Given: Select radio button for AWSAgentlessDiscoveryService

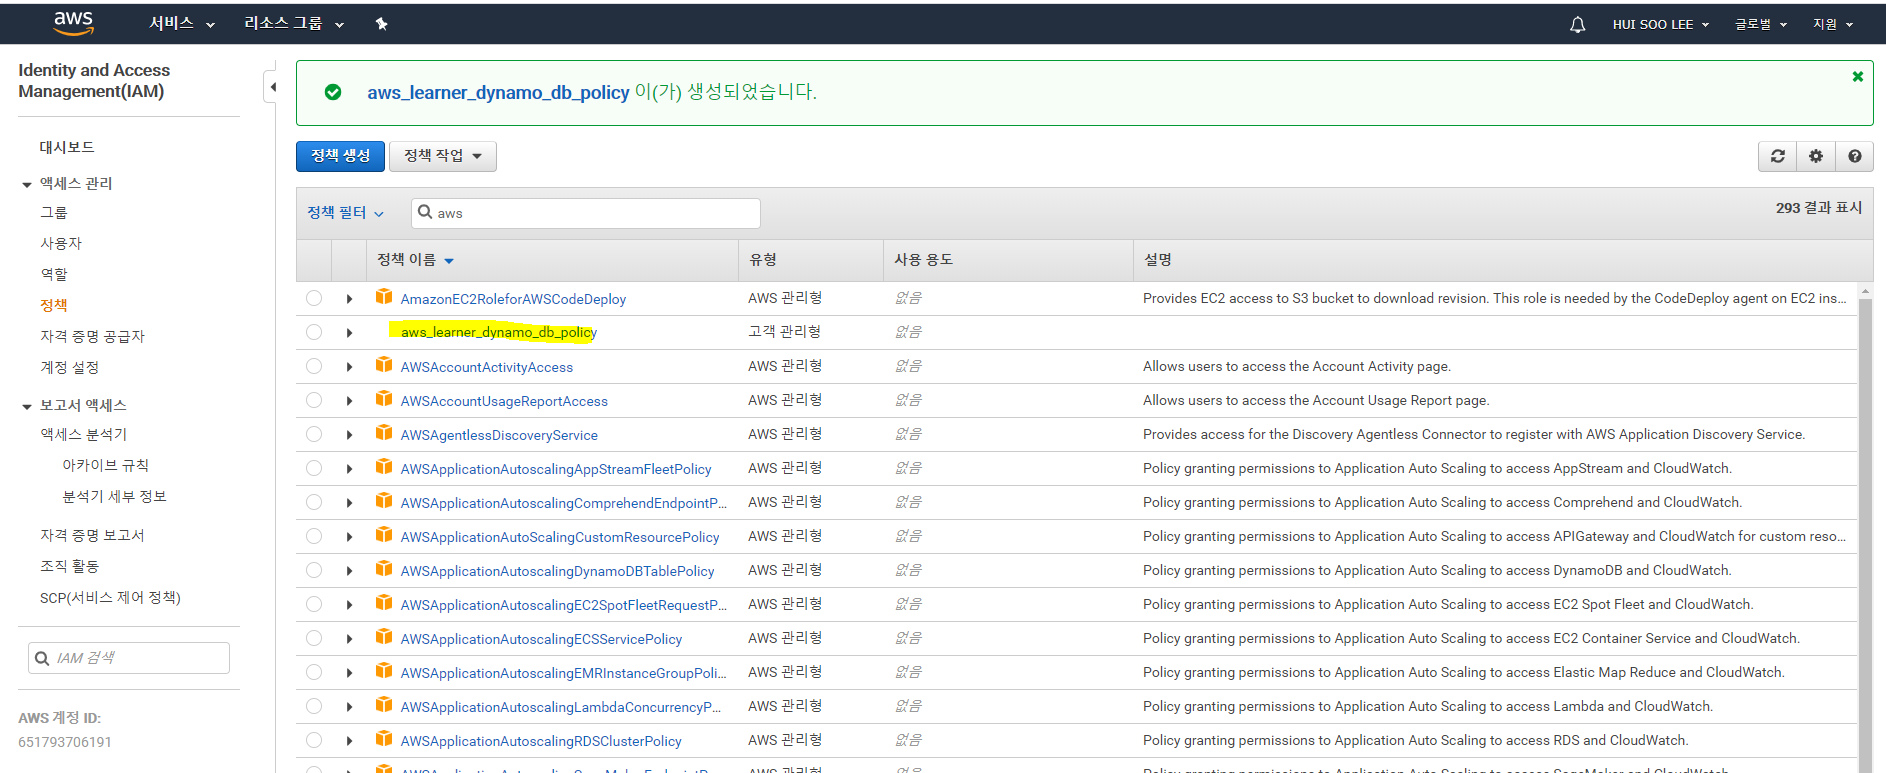Looking at the screenshot, I should 314,434.
